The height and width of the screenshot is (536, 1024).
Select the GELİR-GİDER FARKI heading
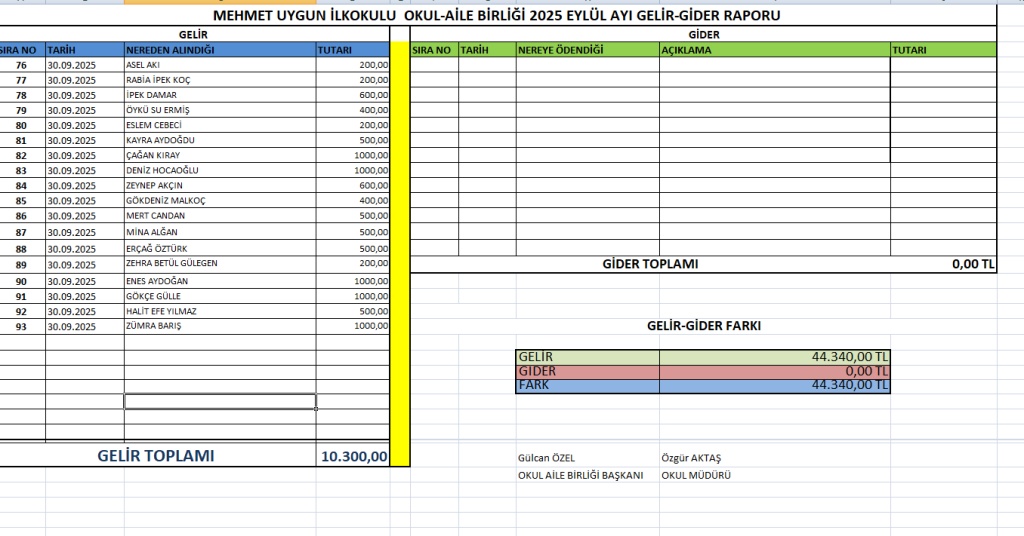703,326
